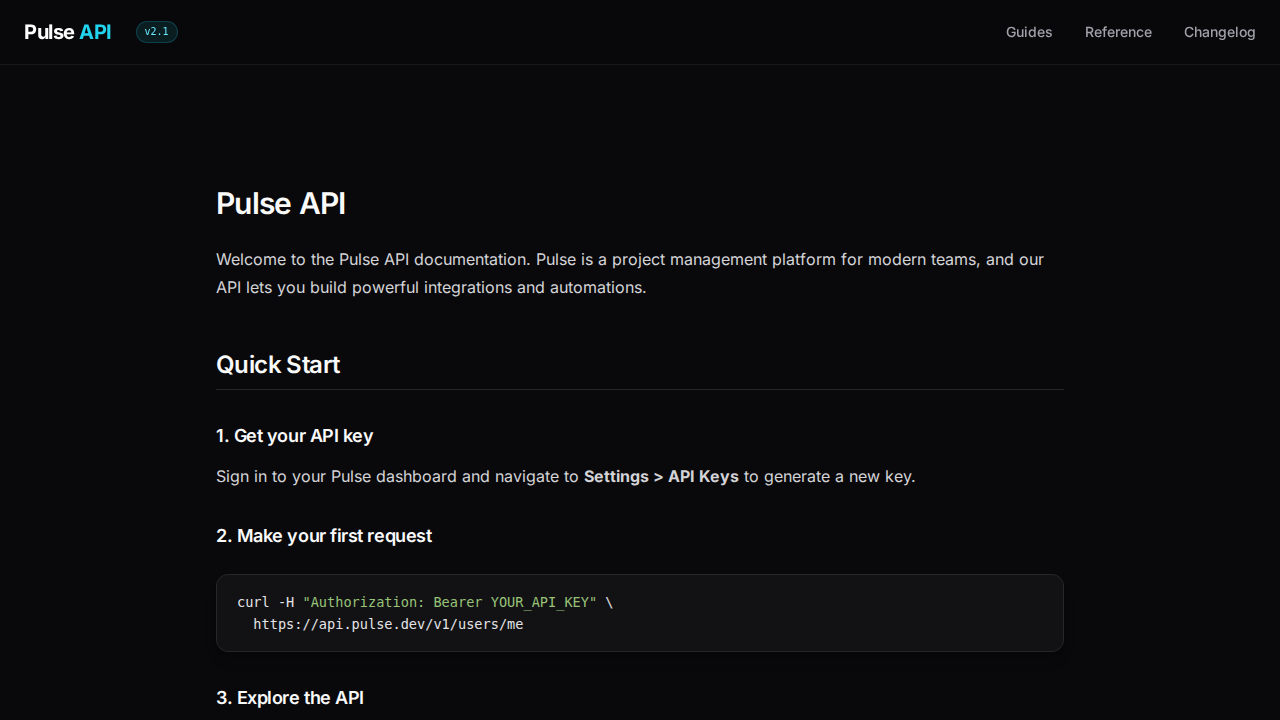Click the v2.1 version badge
Viewport: 1280px width, 720px height.
[156, 31]
